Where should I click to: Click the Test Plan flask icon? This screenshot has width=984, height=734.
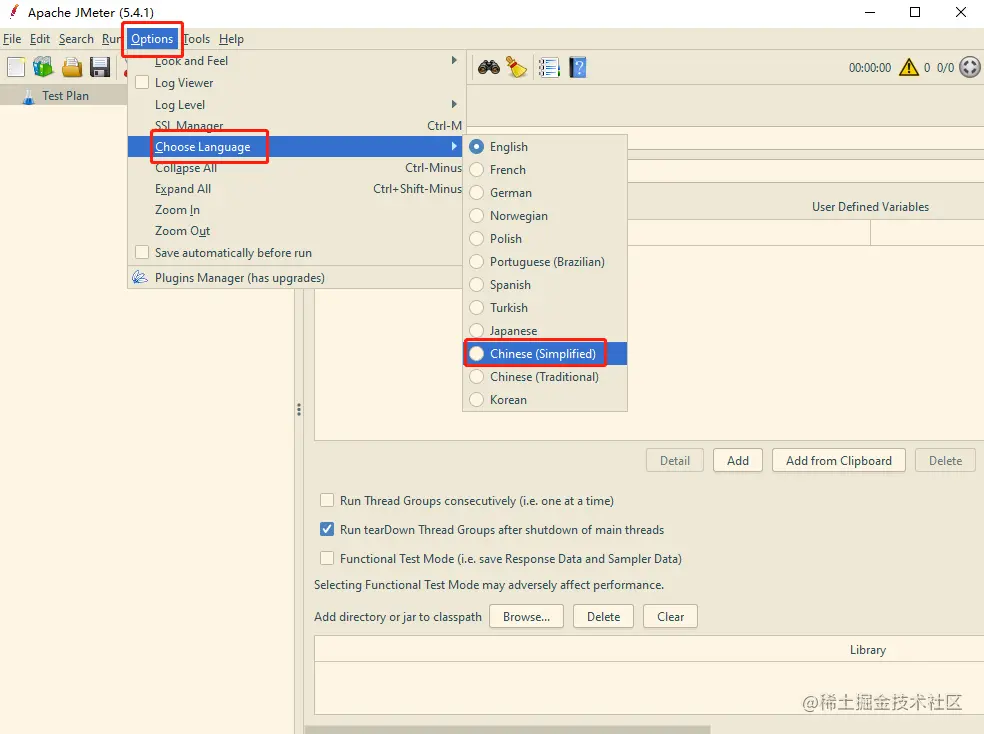coord(28,96)
